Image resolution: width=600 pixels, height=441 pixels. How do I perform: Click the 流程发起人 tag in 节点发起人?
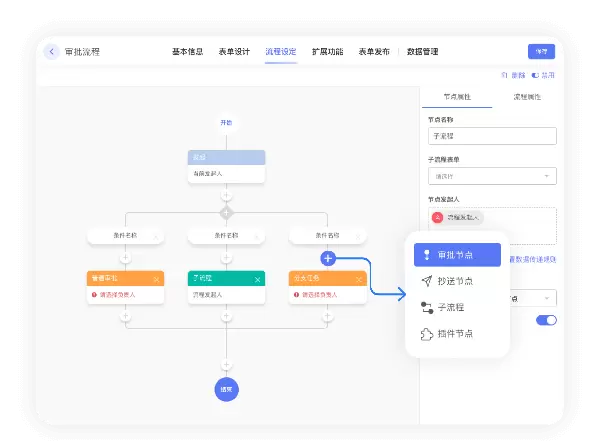pos(457,217)
